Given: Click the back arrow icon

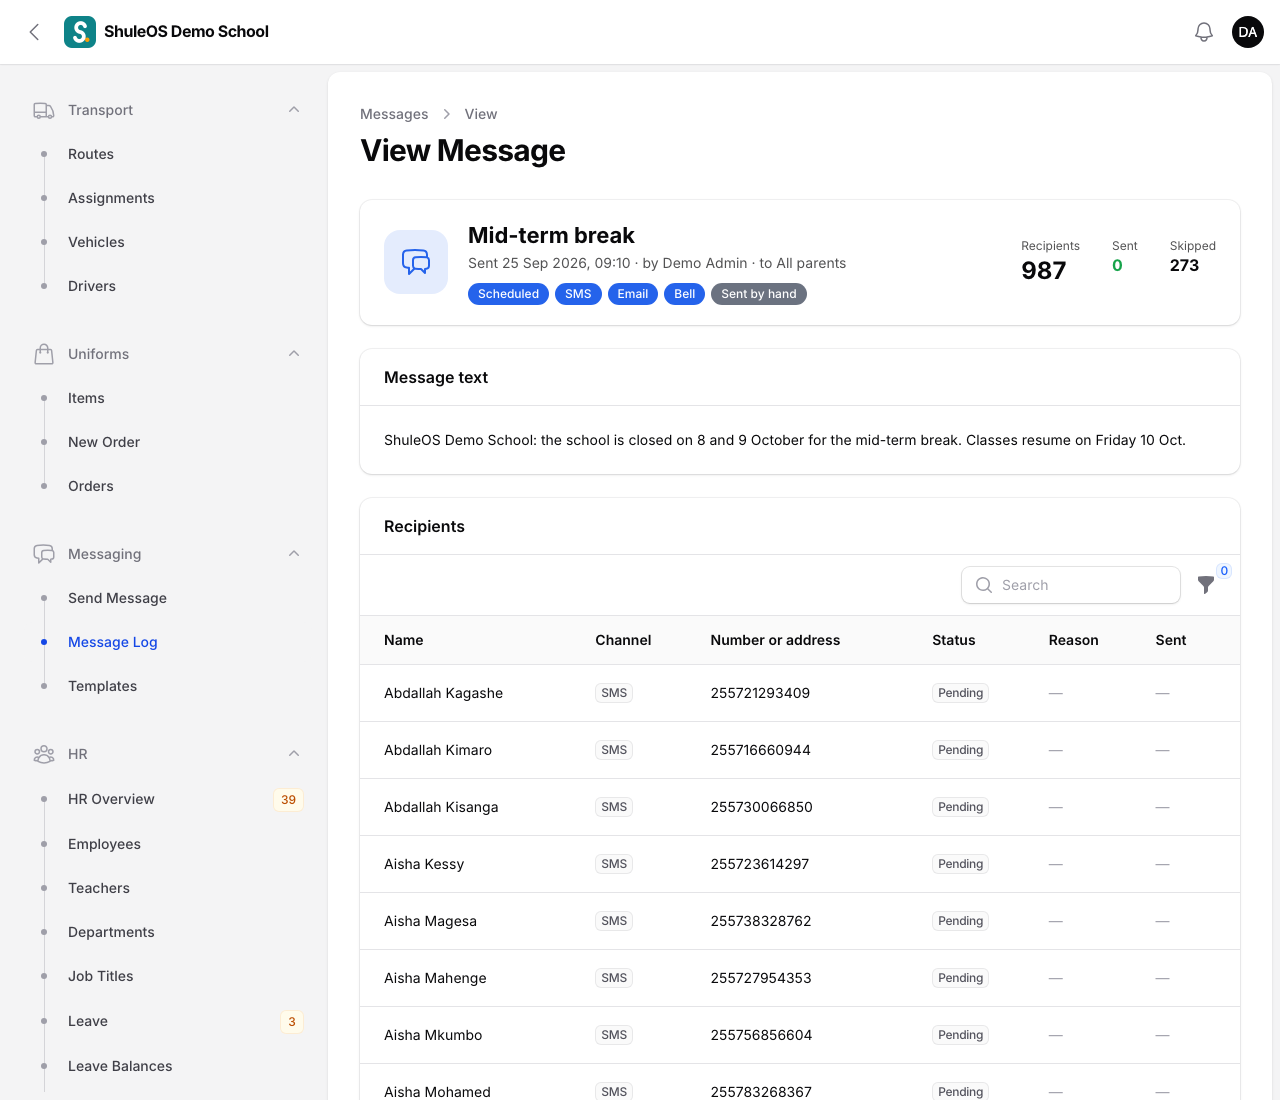Looking at the screenshot, I should pyautogui.click(x=34, y=32).
